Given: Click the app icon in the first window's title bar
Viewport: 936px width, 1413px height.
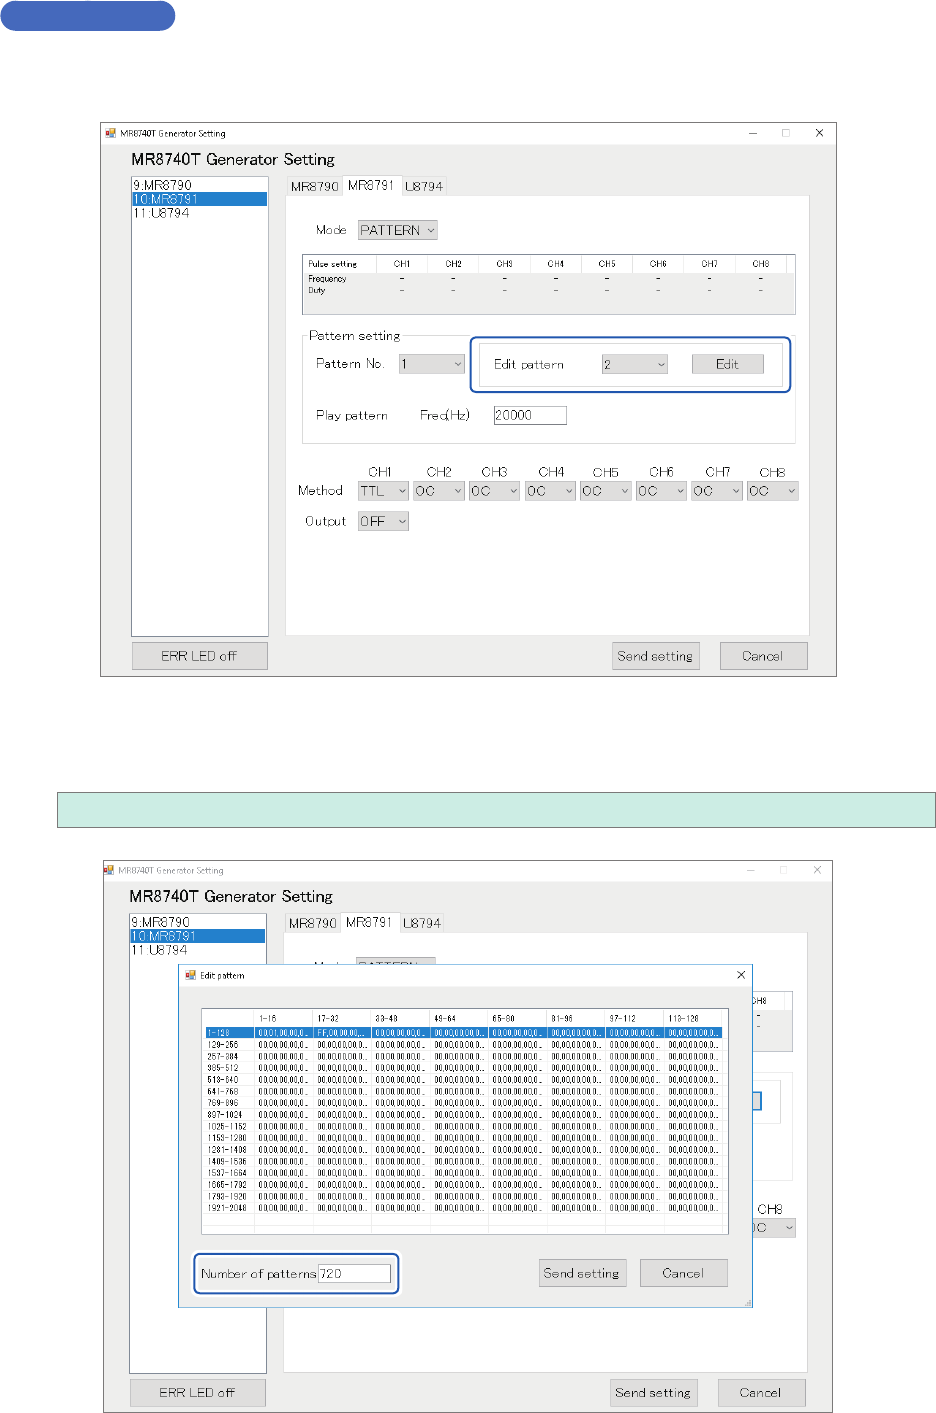Looking at the screenshot, I should tap(111, 133).
